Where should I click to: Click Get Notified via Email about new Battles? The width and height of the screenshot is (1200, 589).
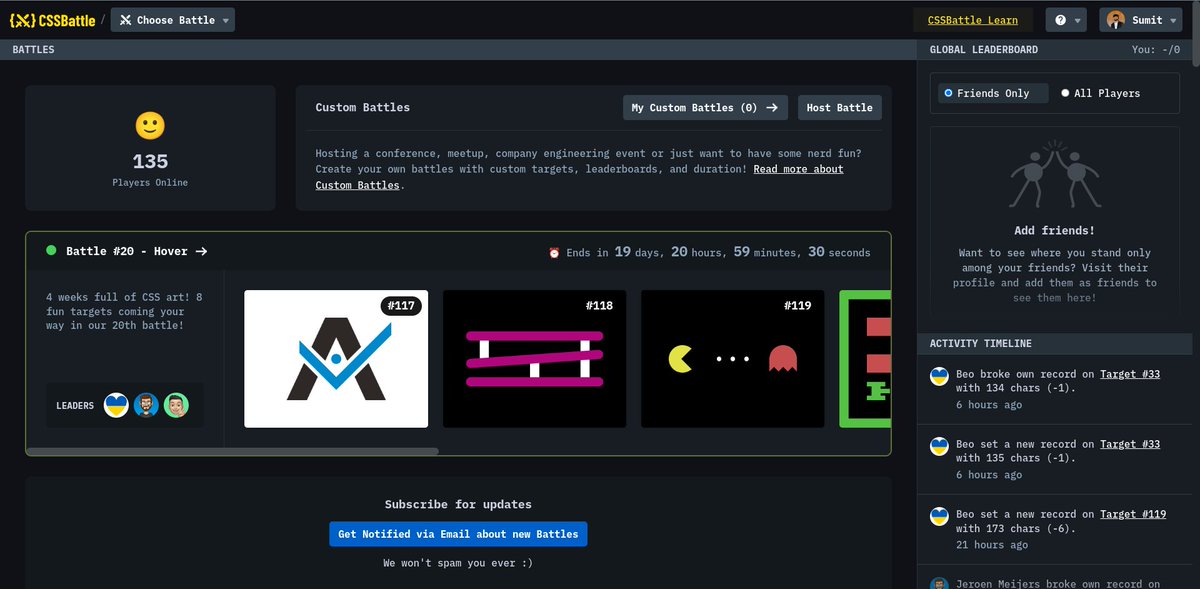pos(458,534)
